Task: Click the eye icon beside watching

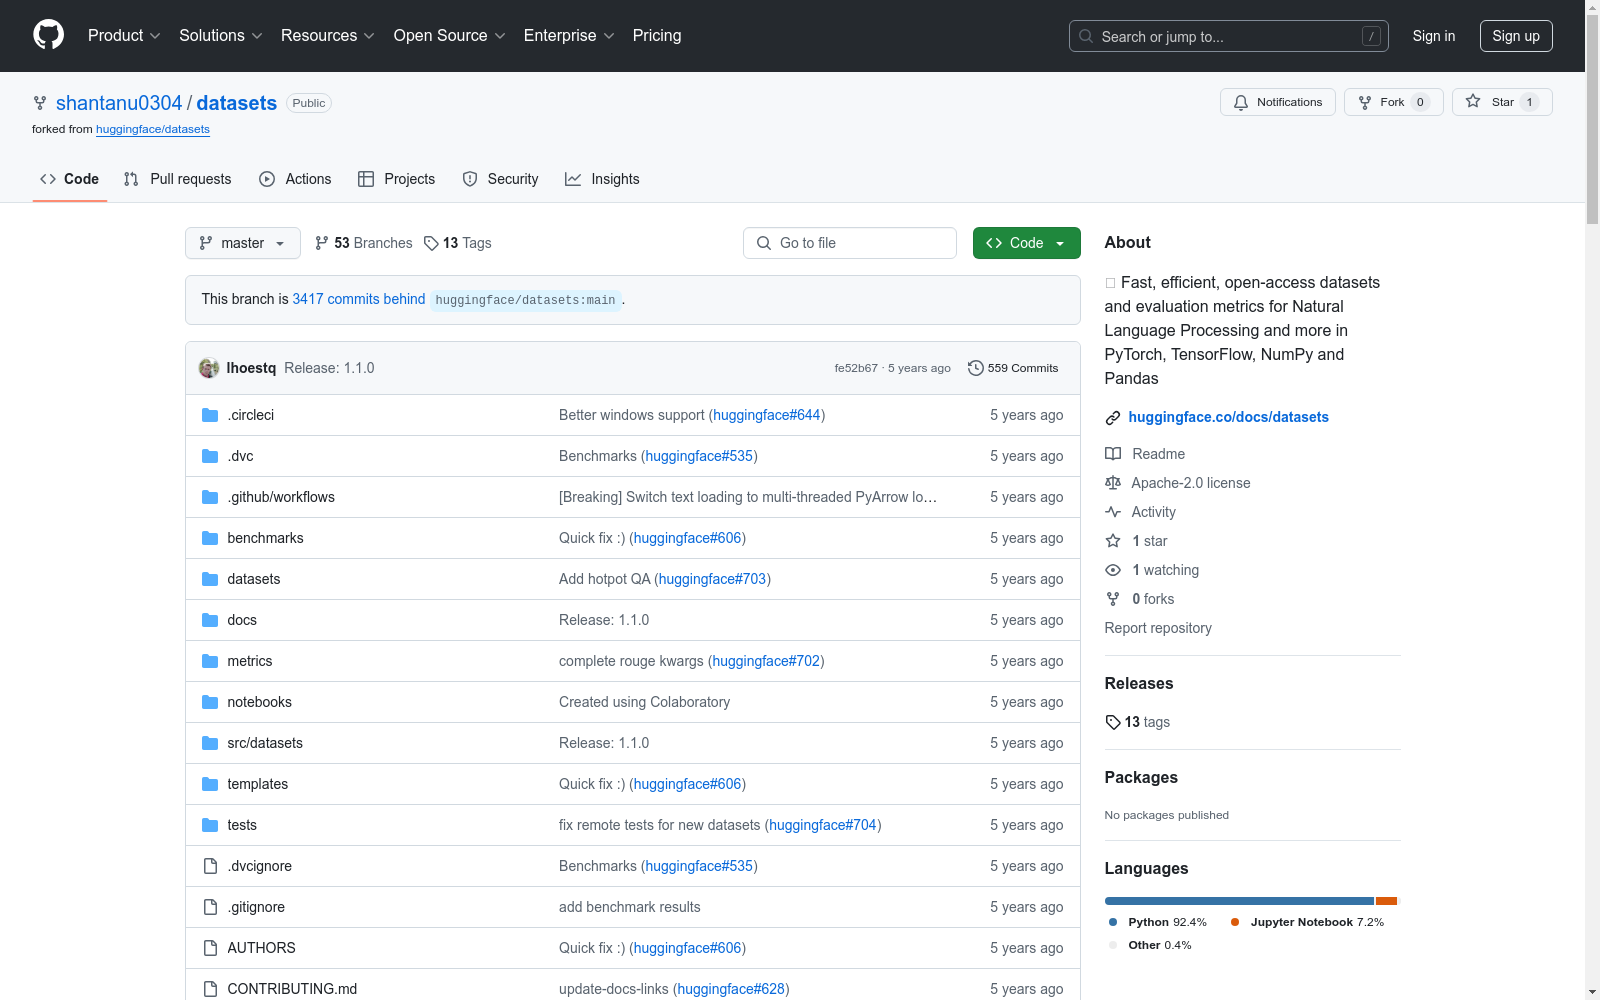Action: 1113,570
